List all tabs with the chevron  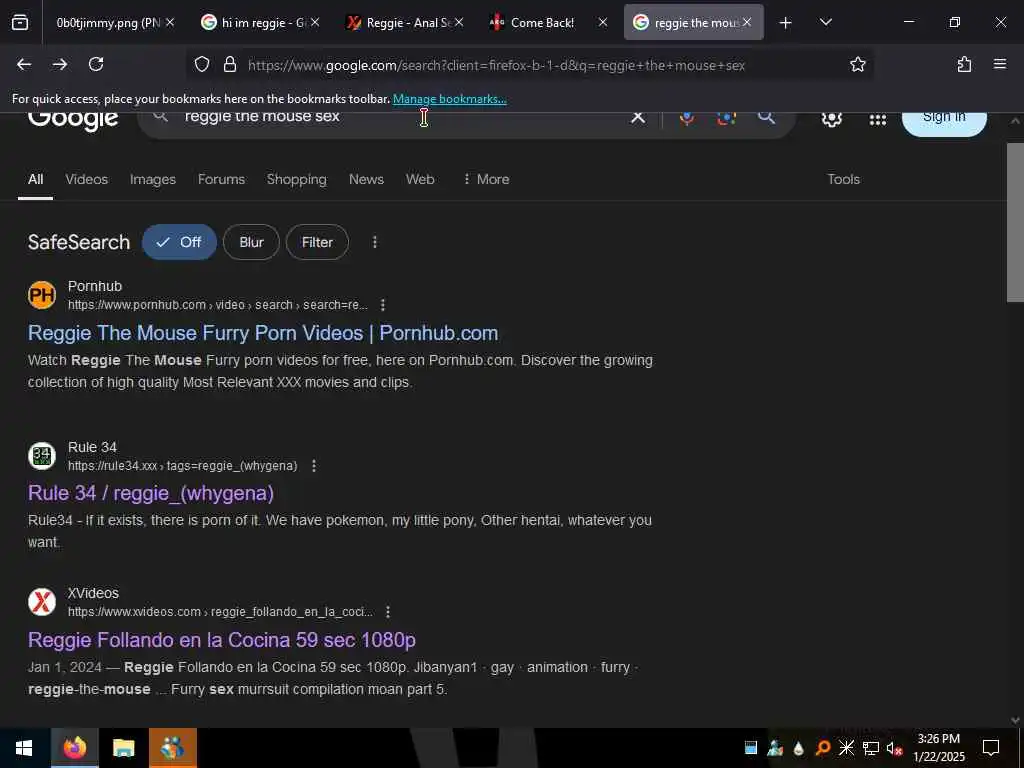click(x=825, y=22)
